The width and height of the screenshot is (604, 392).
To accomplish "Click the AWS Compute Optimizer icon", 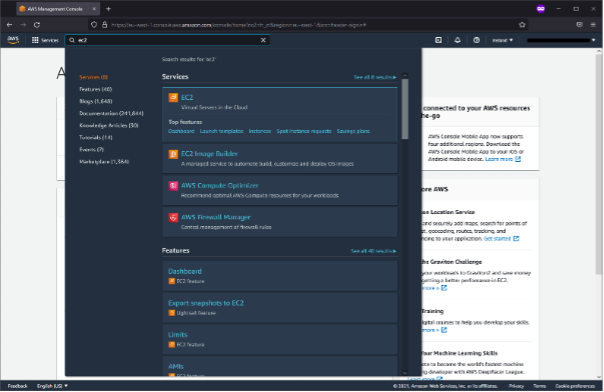I will pyautogui.click(x=173, y=186).
